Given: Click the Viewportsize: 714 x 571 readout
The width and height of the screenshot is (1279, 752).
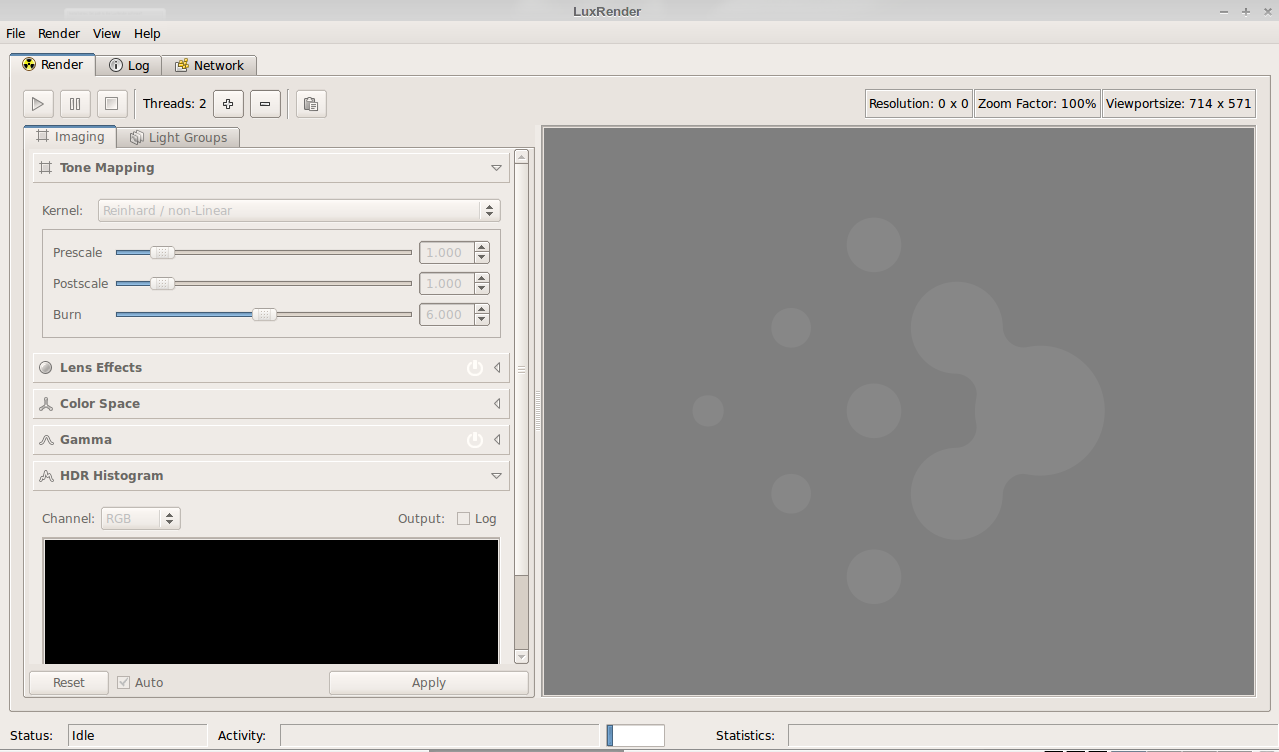Looking at the screenshot, I should click(x=1179, y=104).
